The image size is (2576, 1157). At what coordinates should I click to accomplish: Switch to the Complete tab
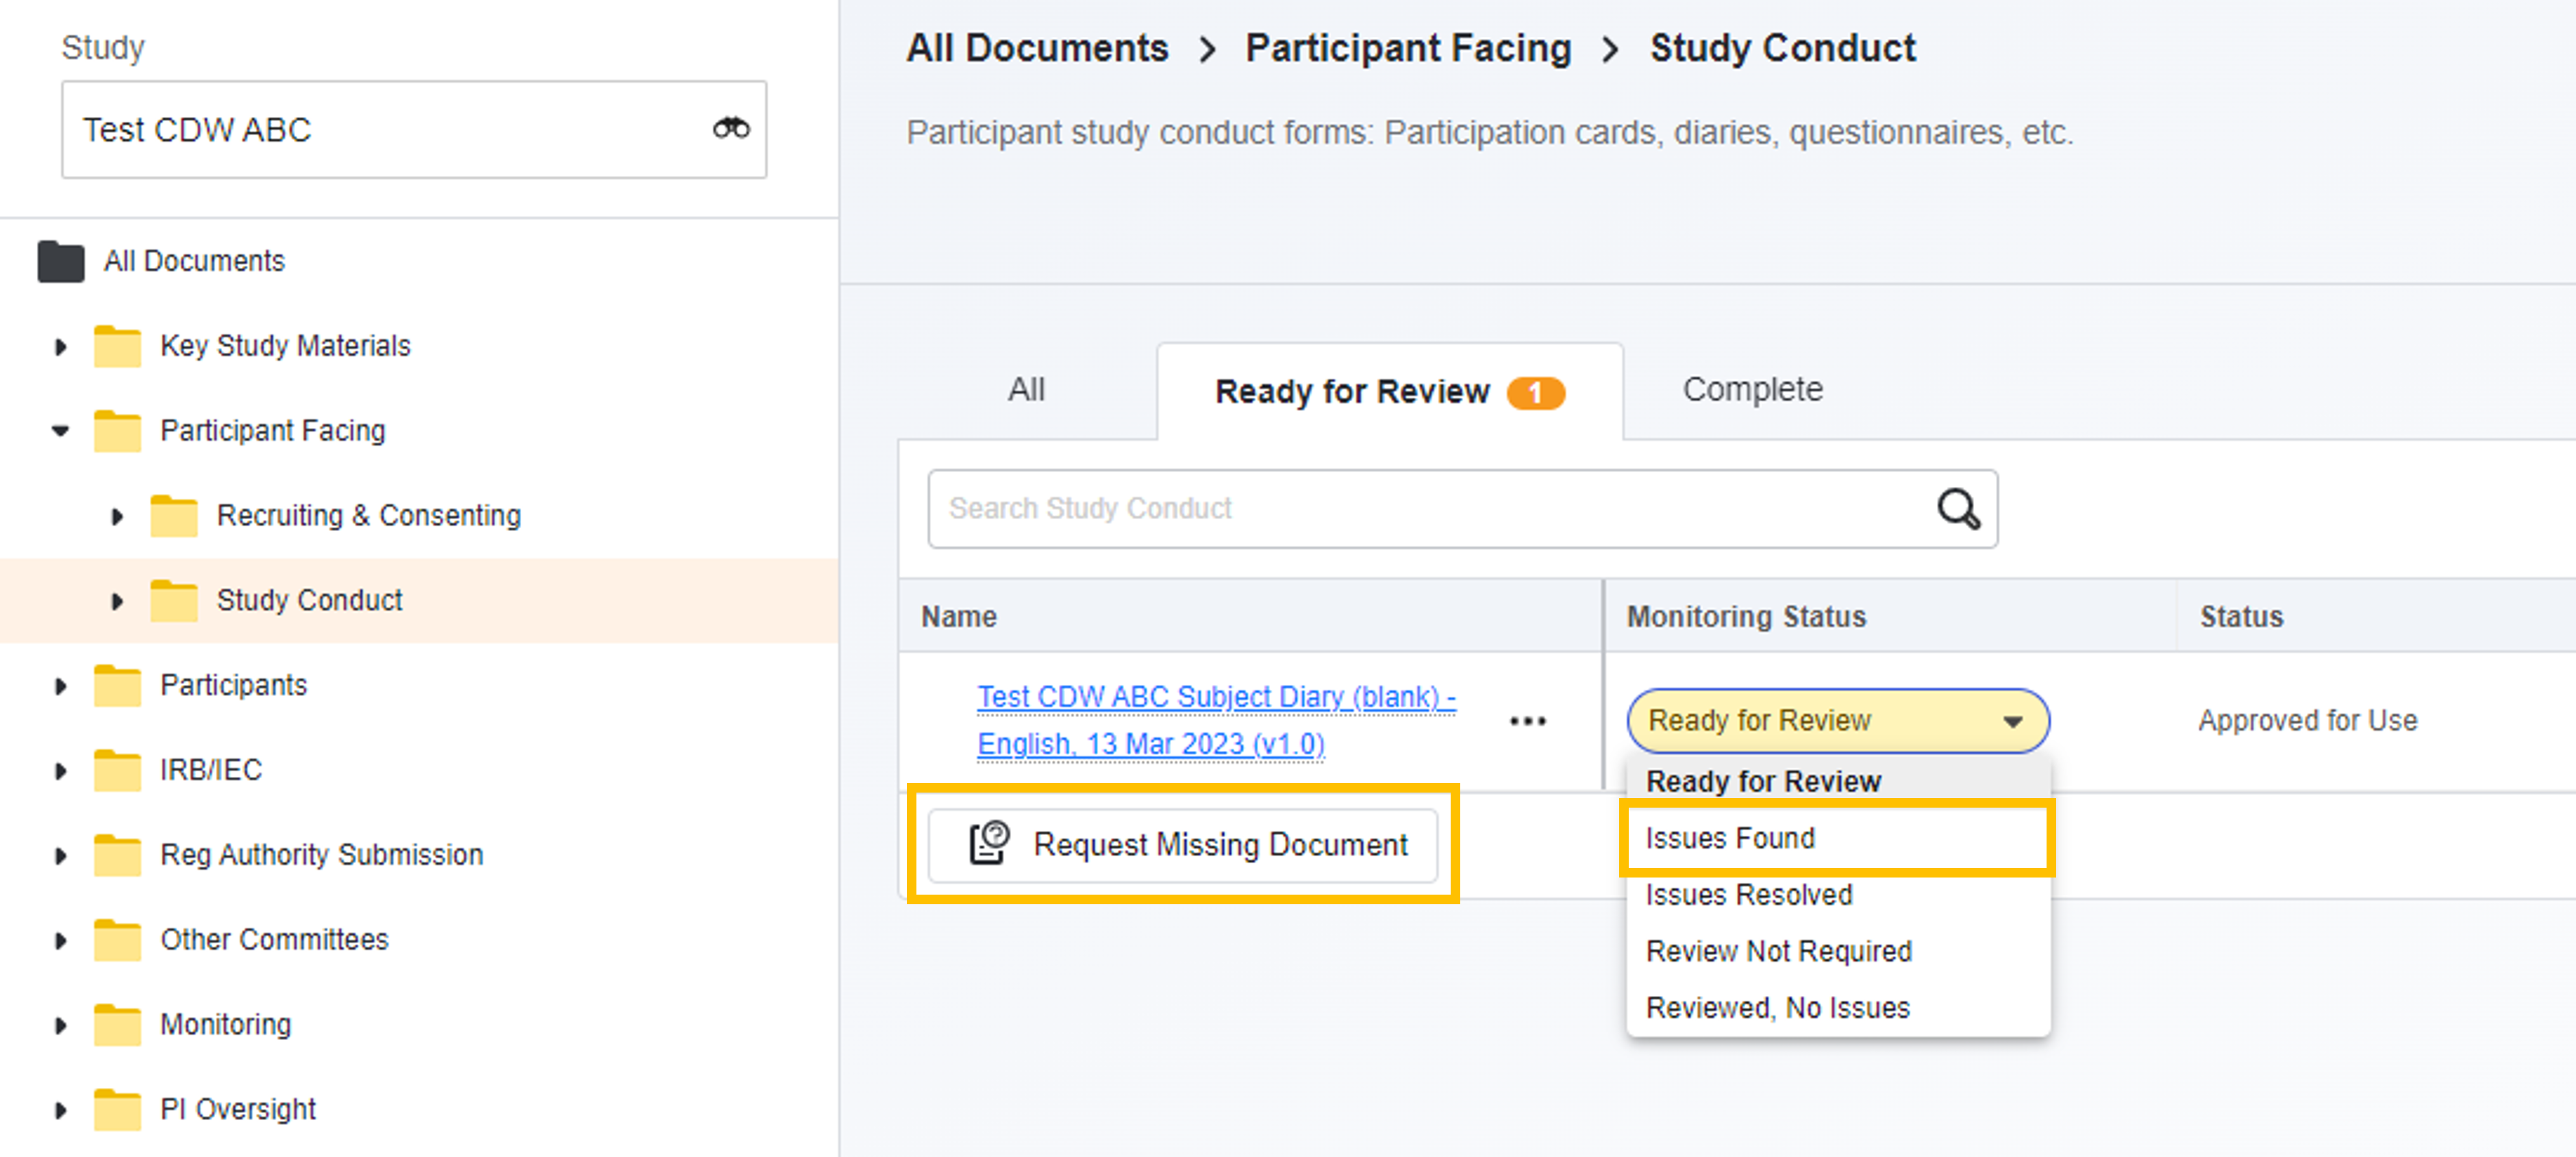[1751, 390]
